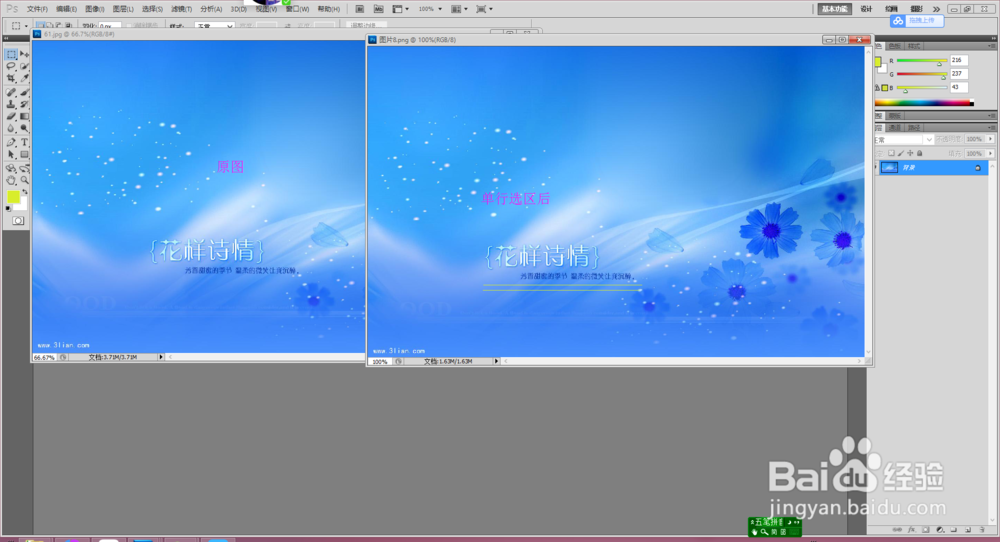Select the Eraser tool

(11, 117)
